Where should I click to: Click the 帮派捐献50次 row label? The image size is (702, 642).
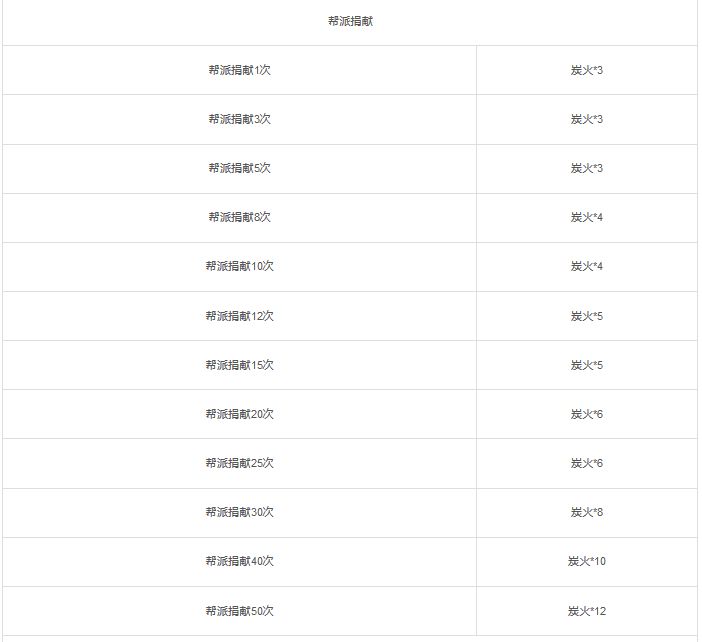point(240,611)
